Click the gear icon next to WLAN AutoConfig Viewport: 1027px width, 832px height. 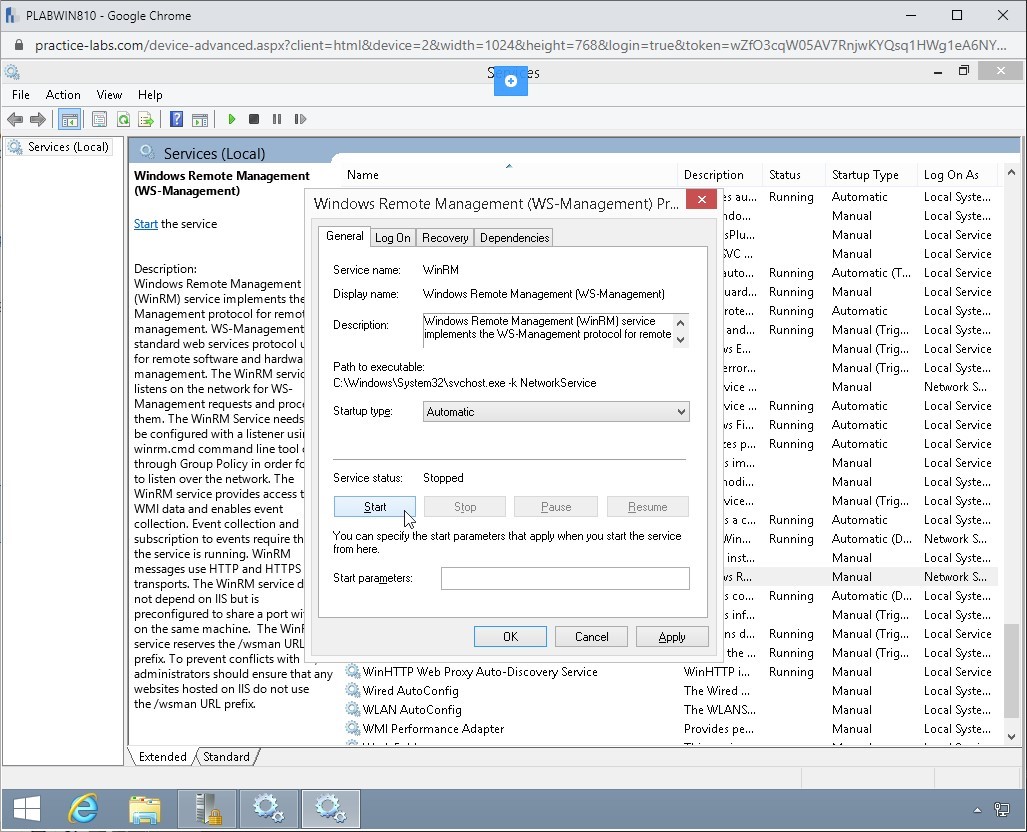pyautogui.click(x=353, y=709)
